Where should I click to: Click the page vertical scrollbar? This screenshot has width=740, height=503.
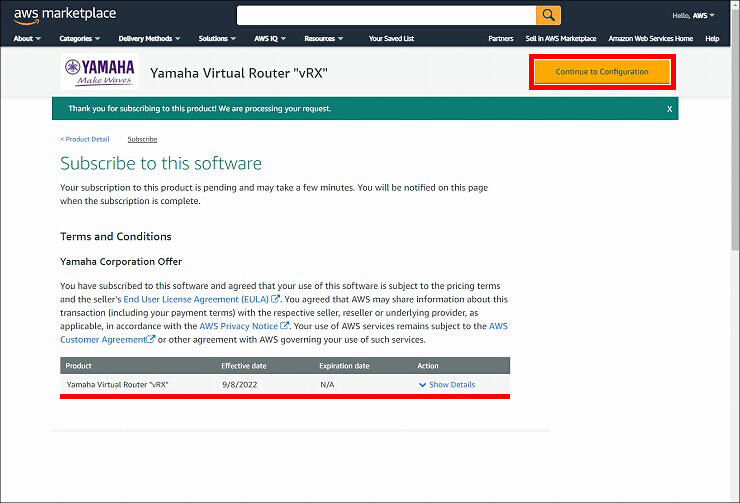click(735, 132)
